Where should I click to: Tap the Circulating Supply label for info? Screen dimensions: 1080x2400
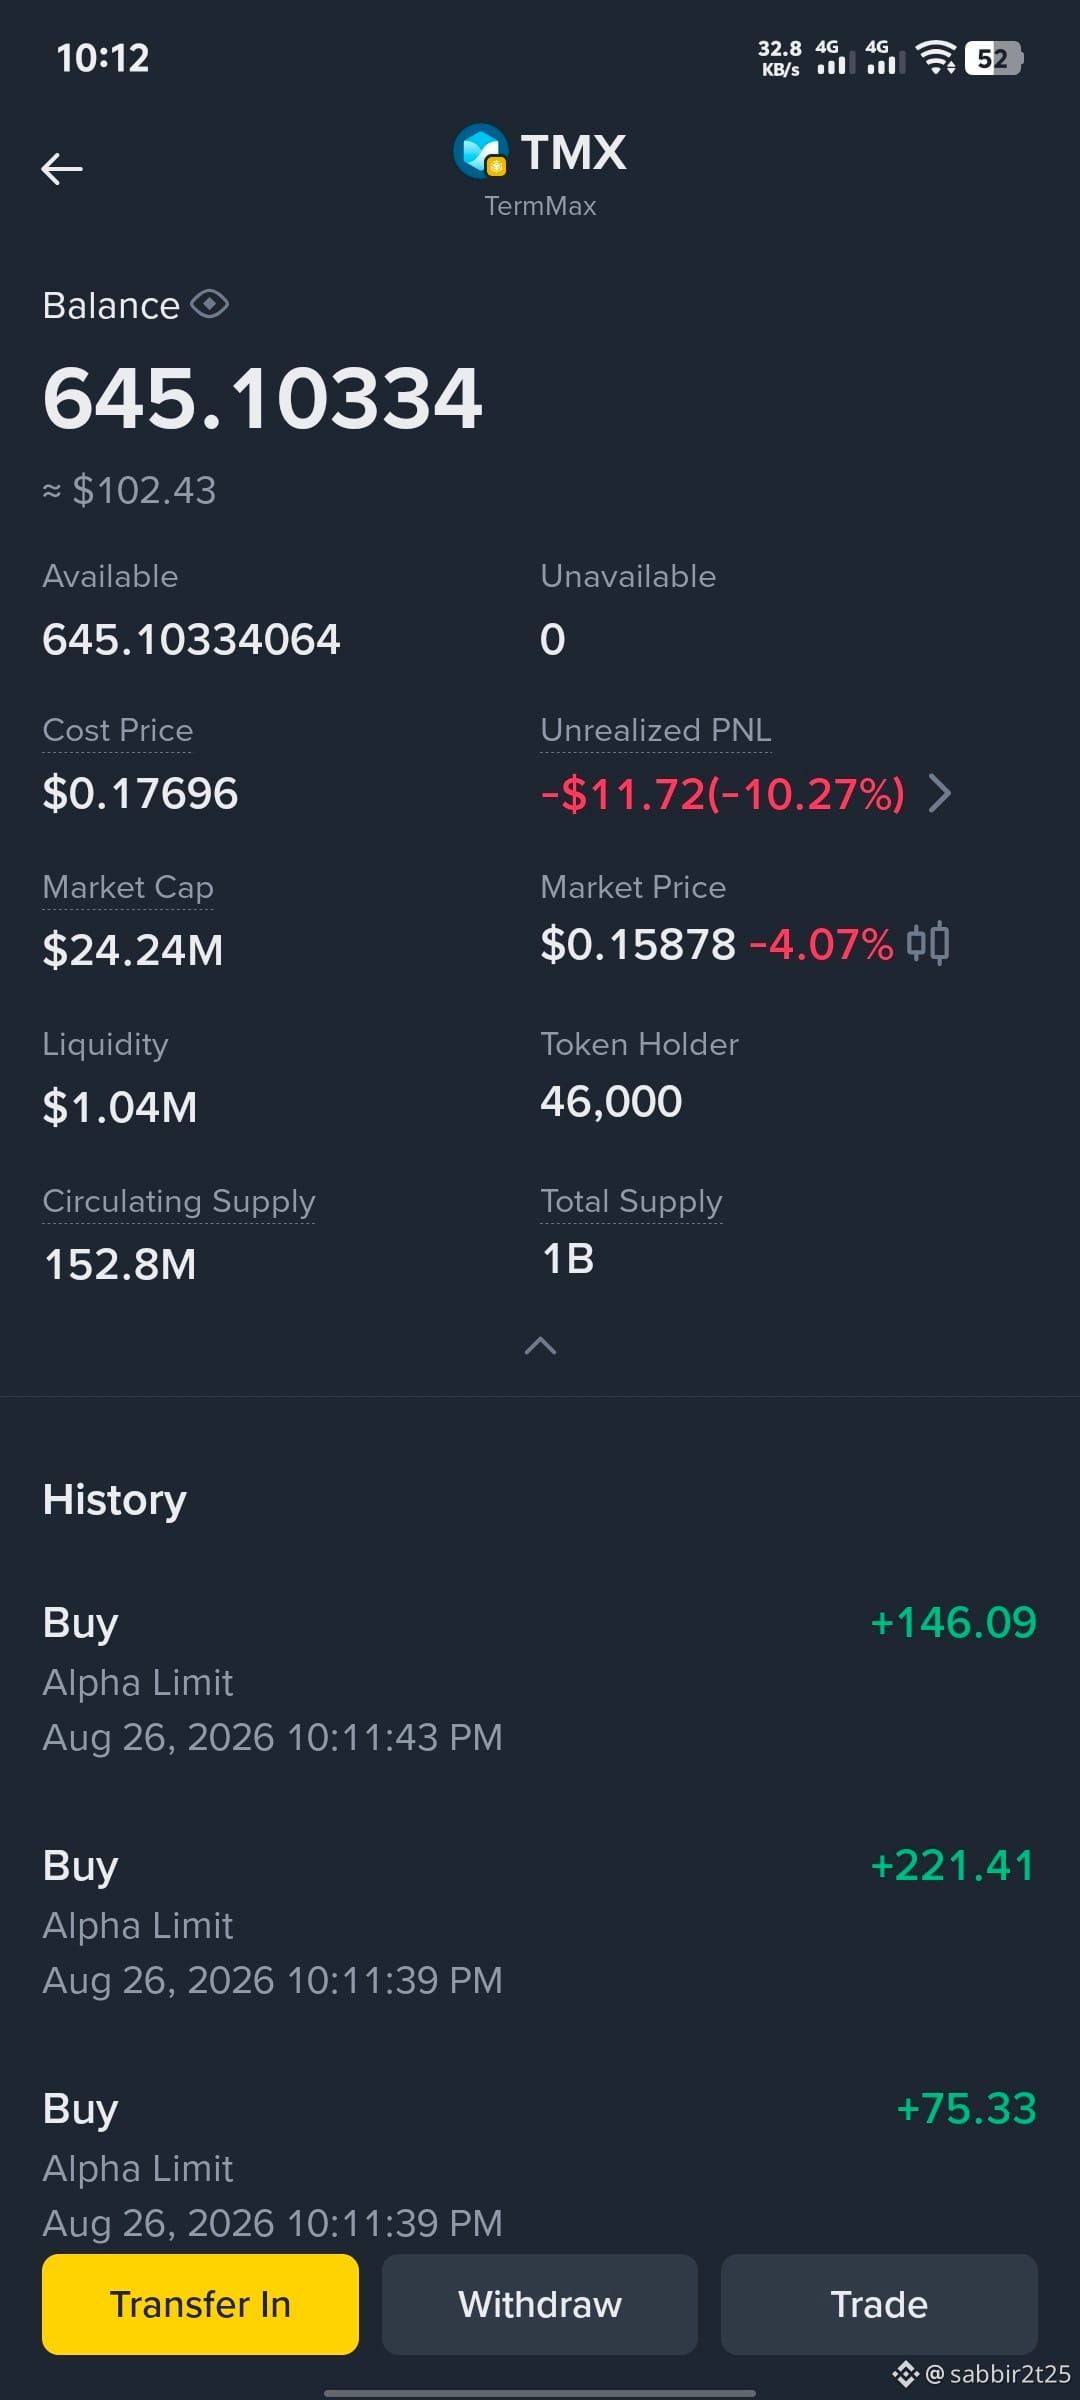click(179, 1201)
